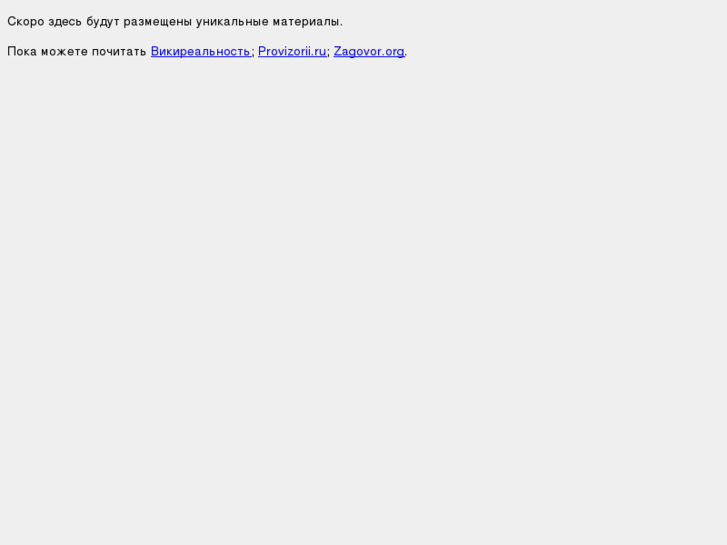Click the word "можете" before the links
The image size is (727, 545).
tap(64, 51)
